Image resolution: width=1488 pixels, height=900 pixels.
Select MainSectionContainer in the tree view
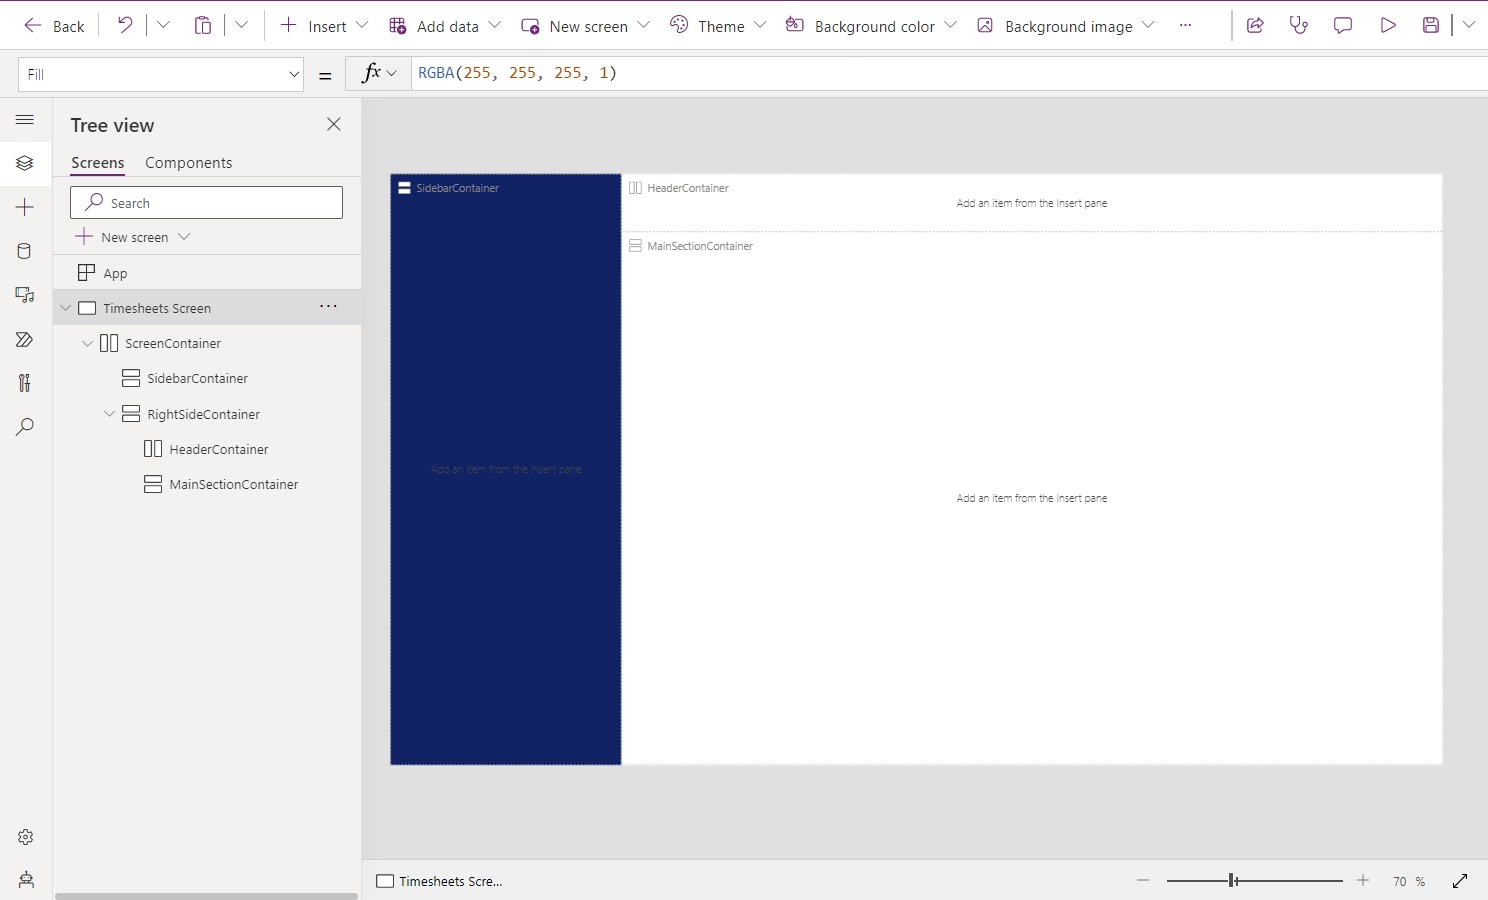click(x=233, y=484)
